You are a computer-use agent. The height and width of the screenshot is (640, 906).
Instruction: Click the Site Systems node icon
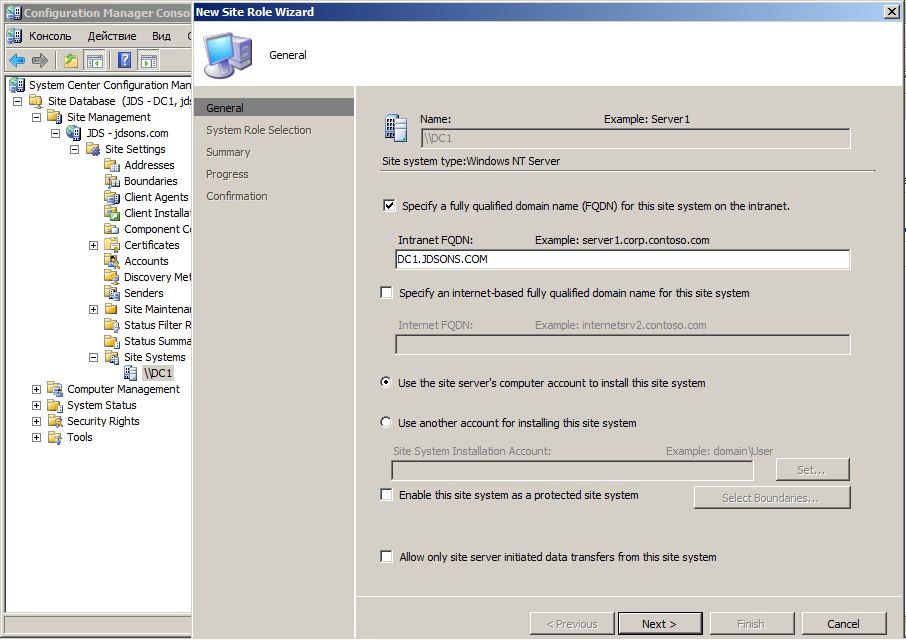tap(112, 357)
